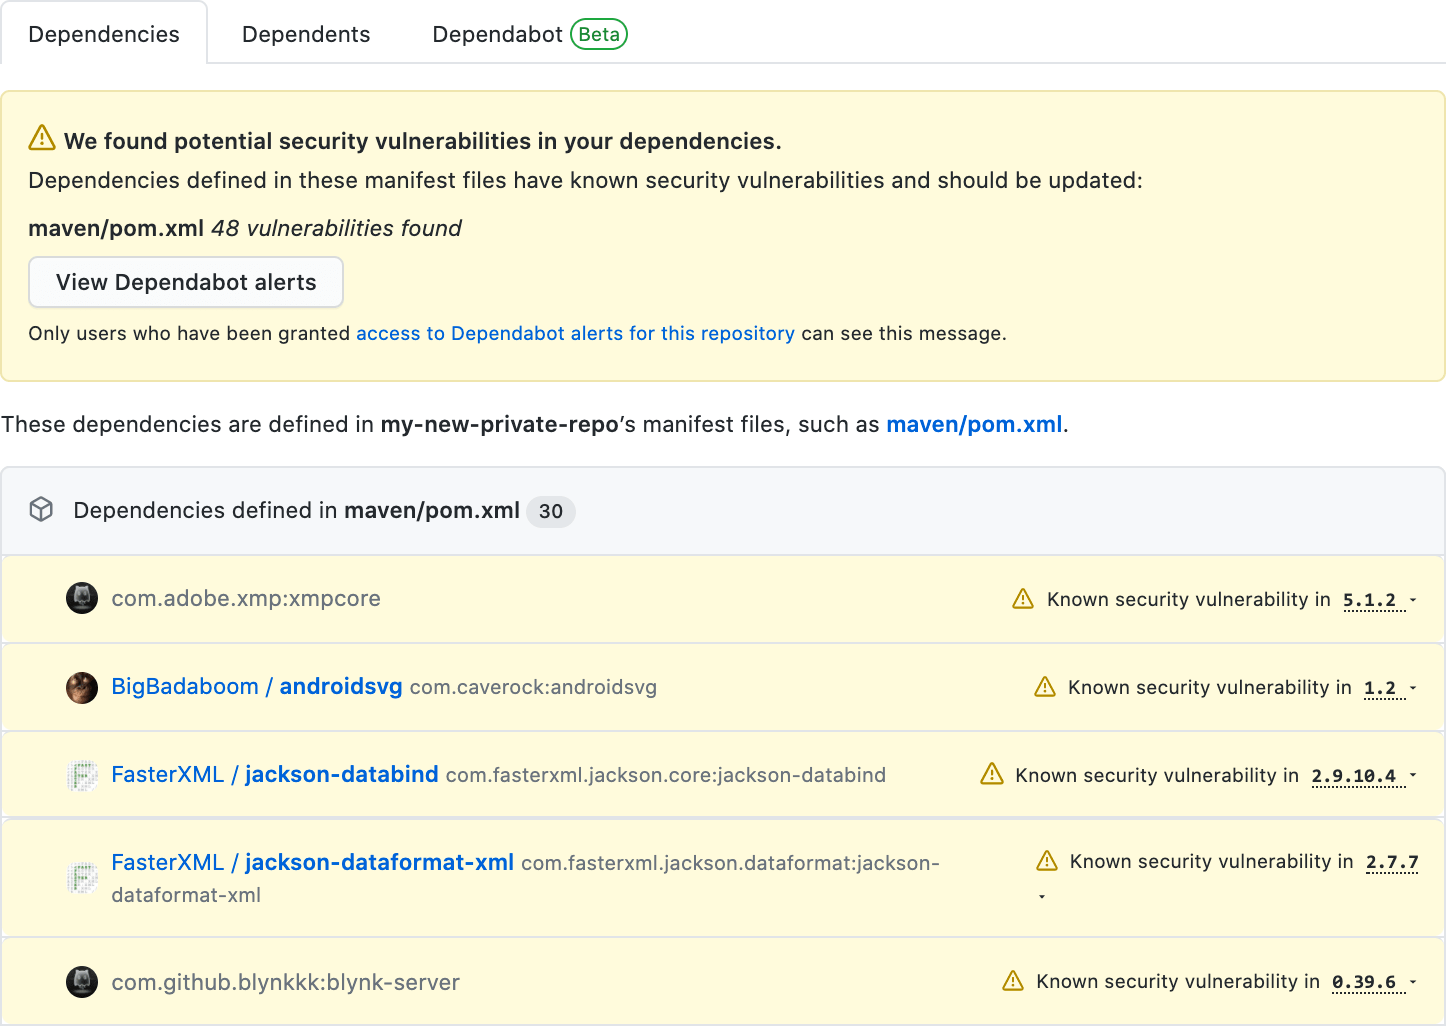
Task: Click the vulnerability warning icon for androidsvg
Action: [1045, 687]
